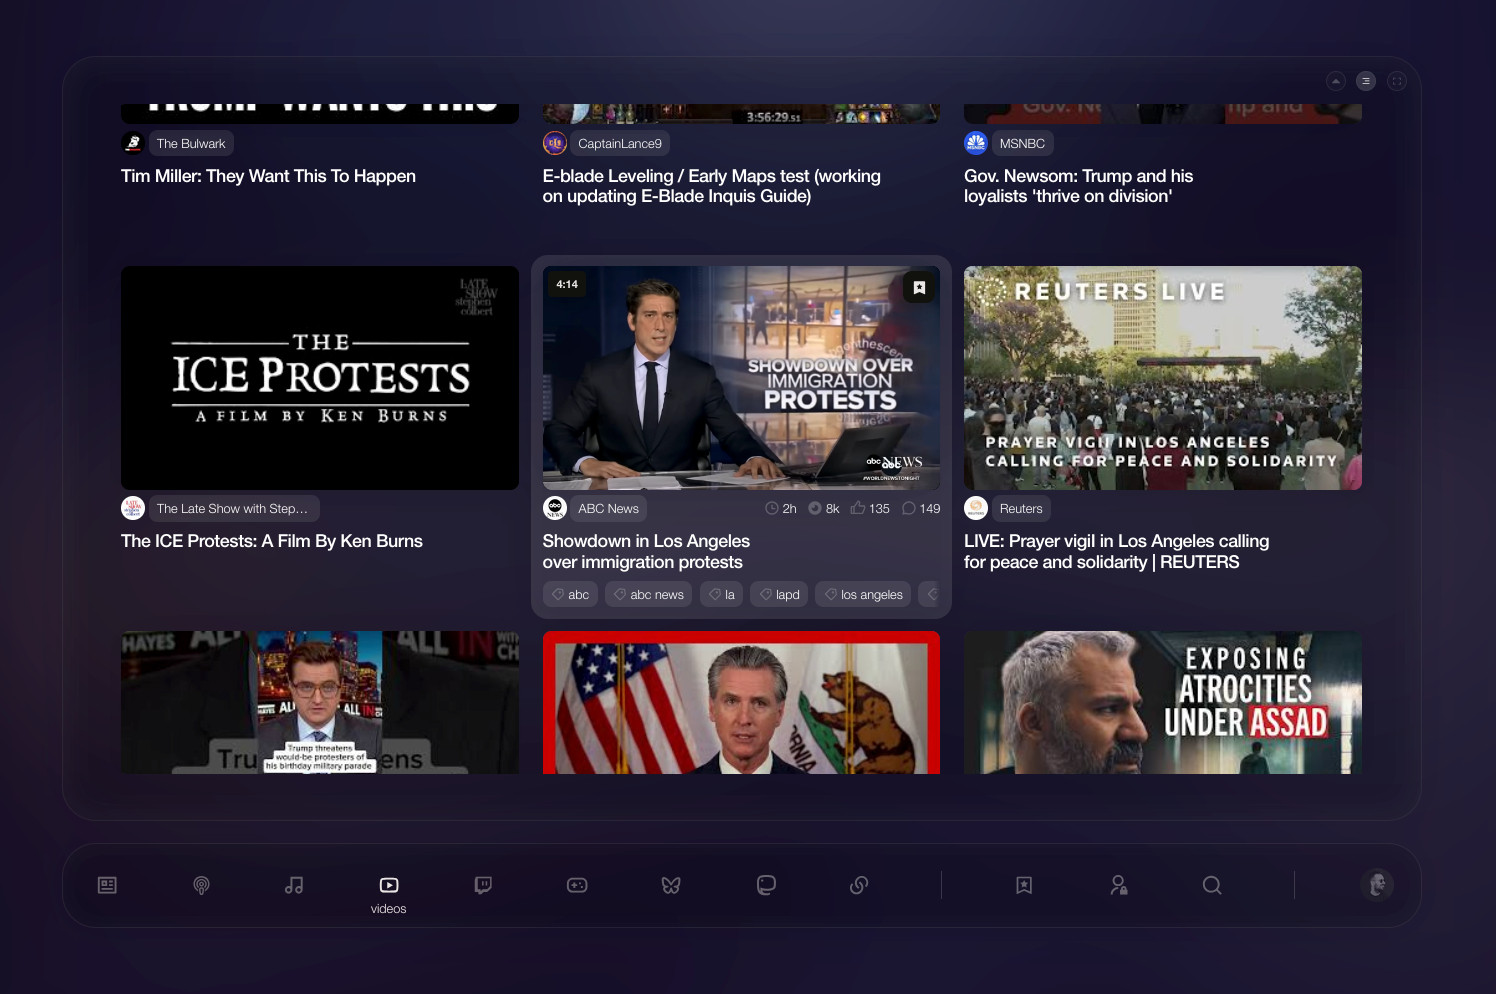
Task: Click the 8k views icon
Action: coord(815,508)
